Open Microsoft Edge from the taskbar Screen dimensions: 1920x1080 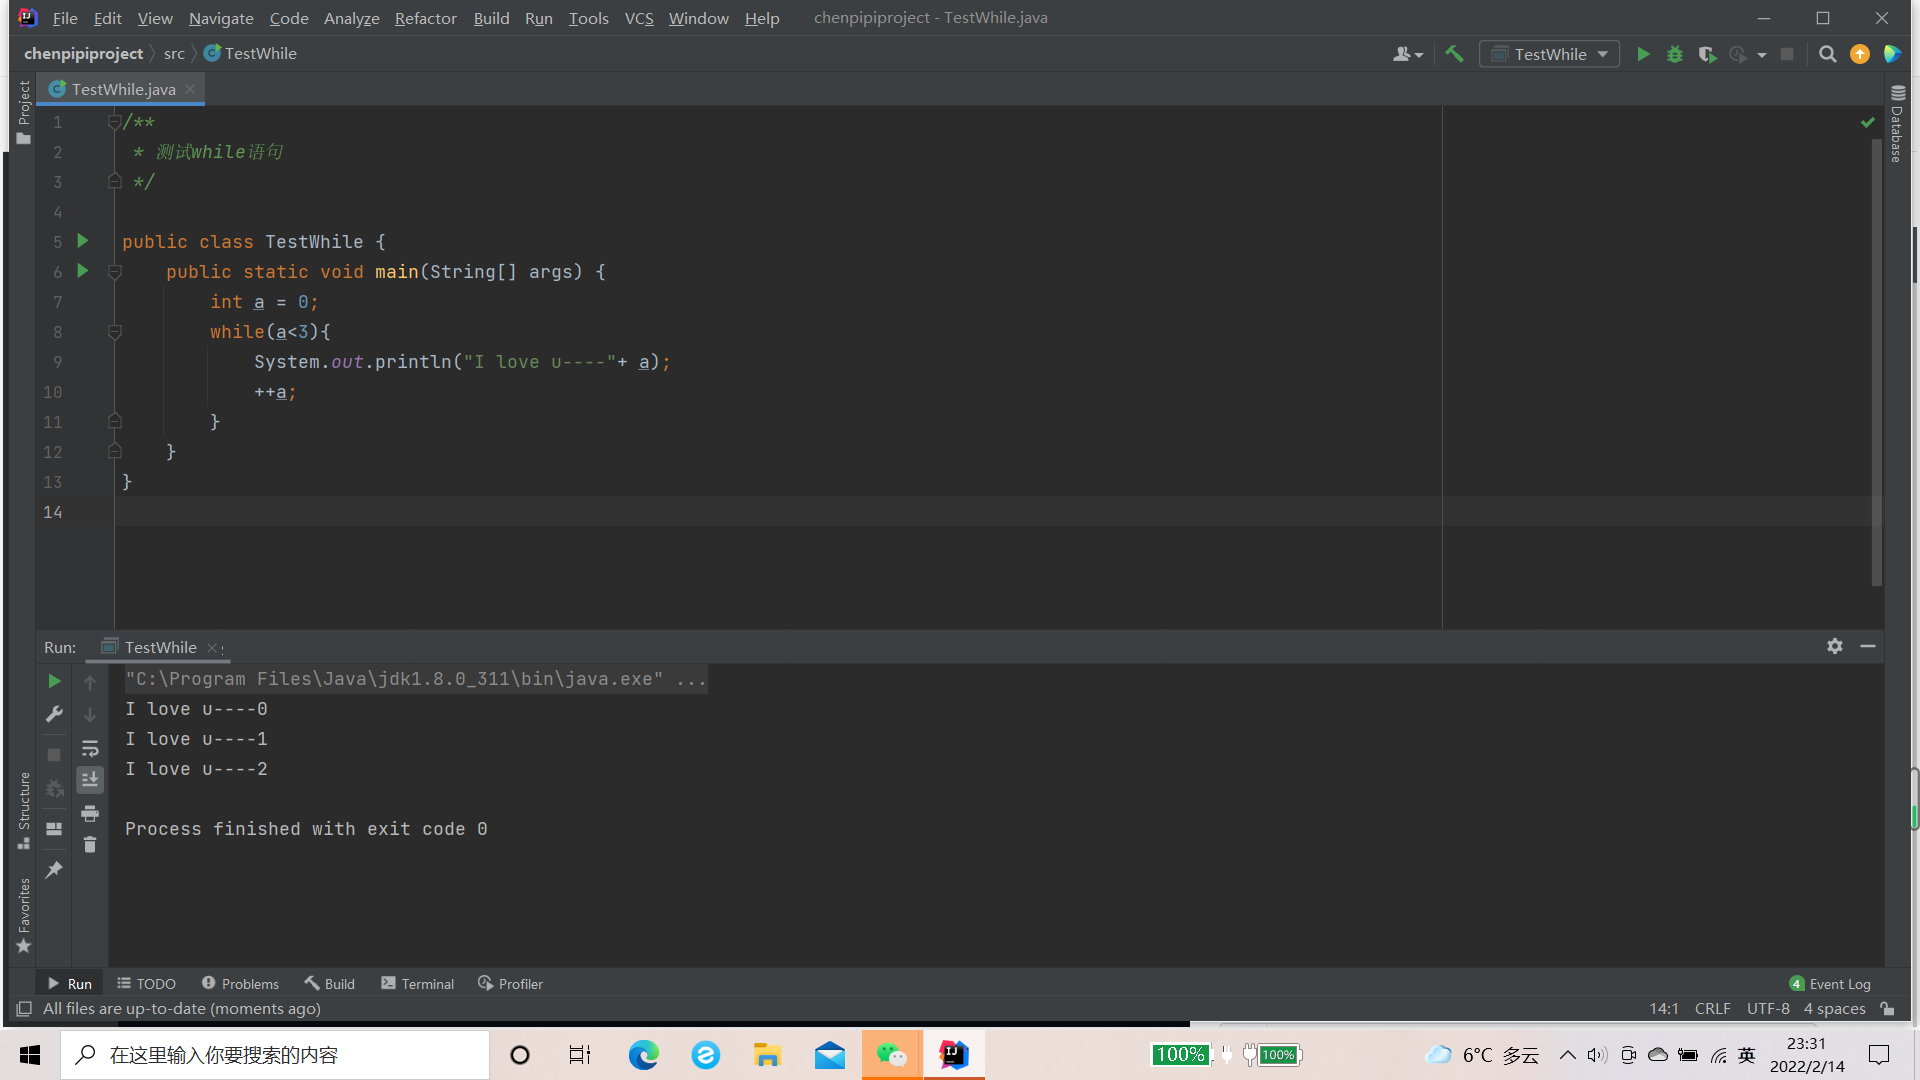point(644,1055)
